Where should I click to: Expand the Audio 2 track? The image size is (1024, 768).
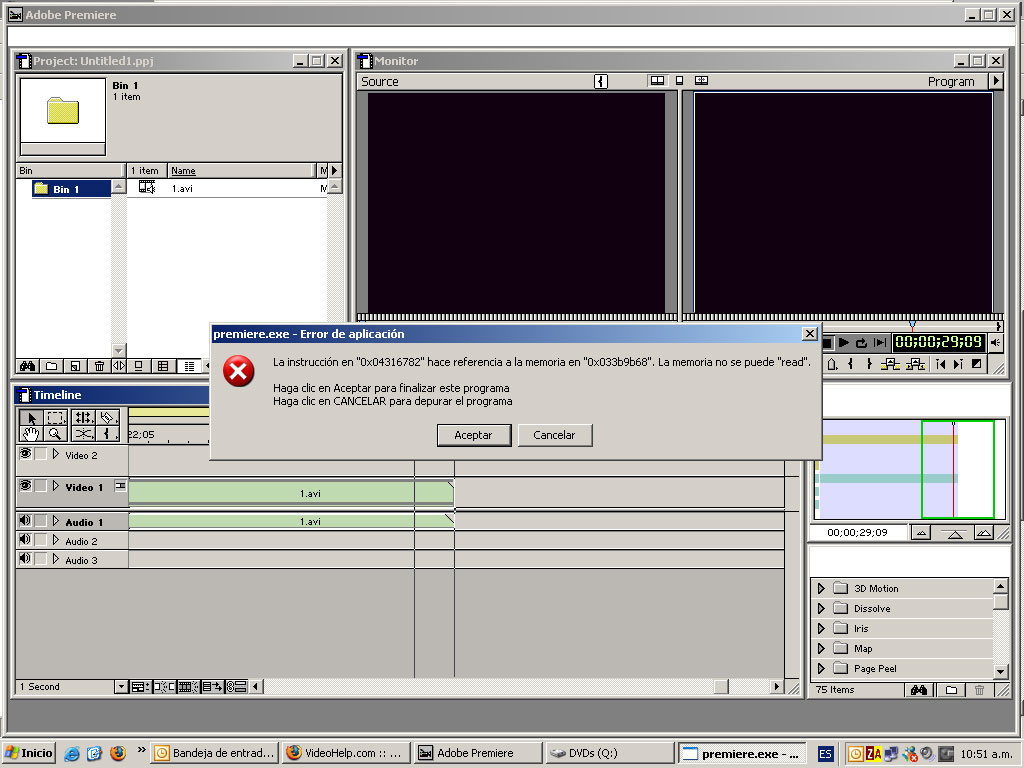pos(56,540)
